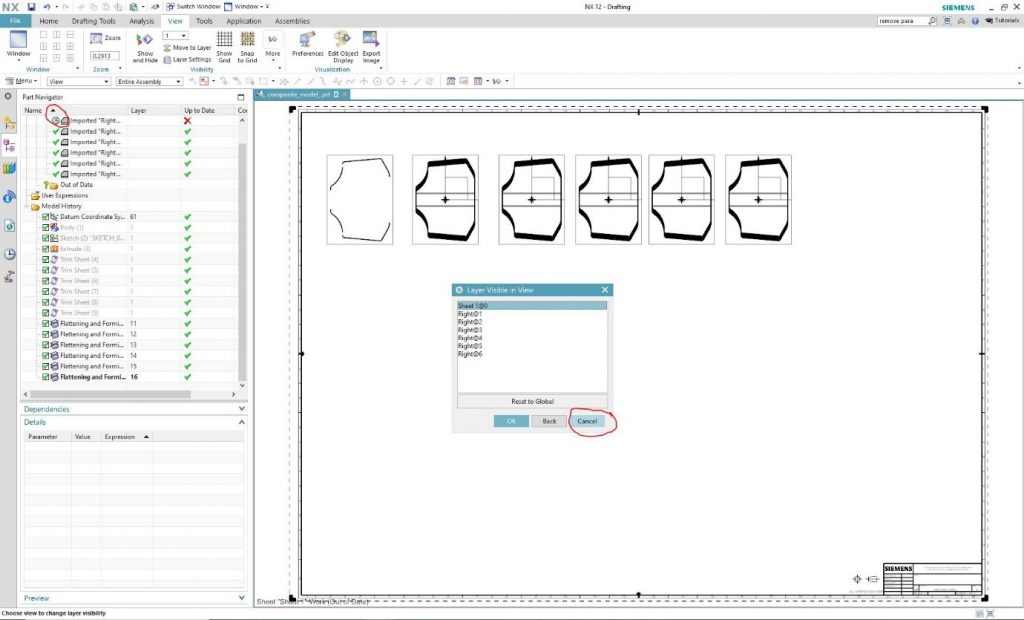Expand the Dependencies panel
This screenshot has height=620, width=1024.
[242, 409]
